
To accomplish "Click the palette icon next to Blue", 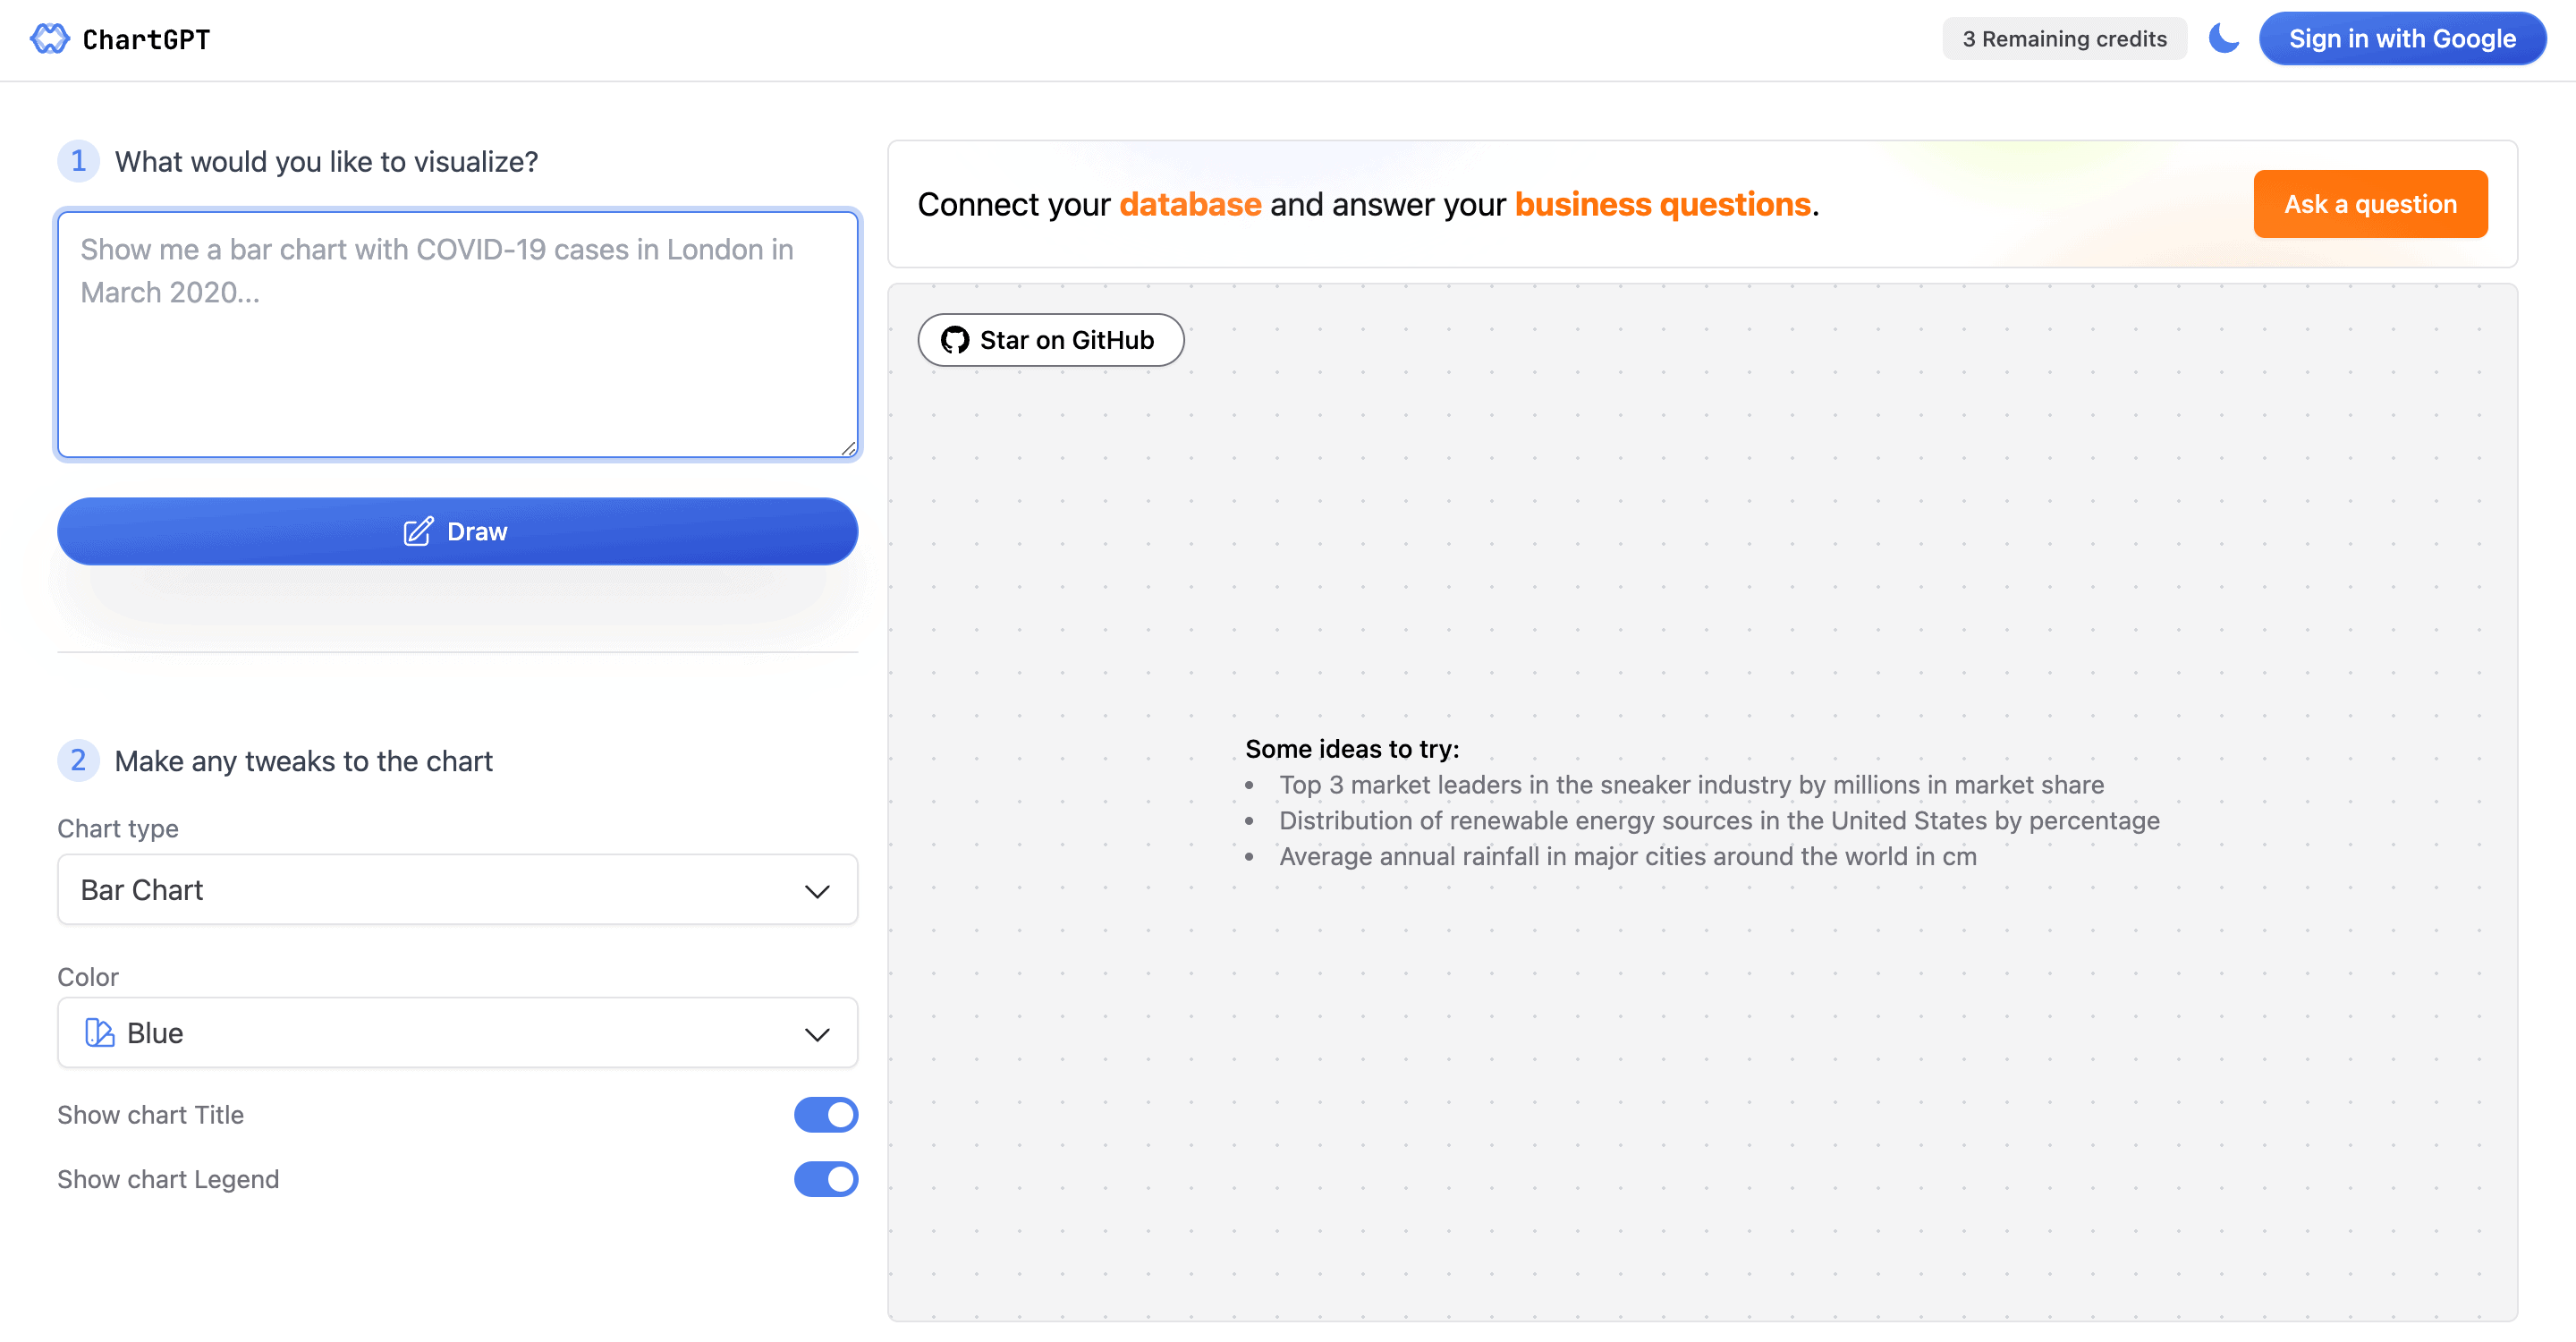I will [98, 1033].
